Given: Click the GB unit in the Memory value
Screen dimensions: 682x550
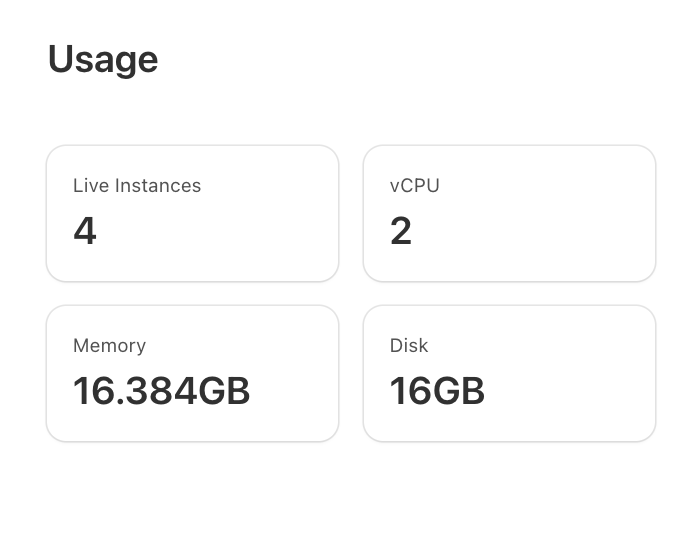Looking at the screenshot, I should point(224,391).
